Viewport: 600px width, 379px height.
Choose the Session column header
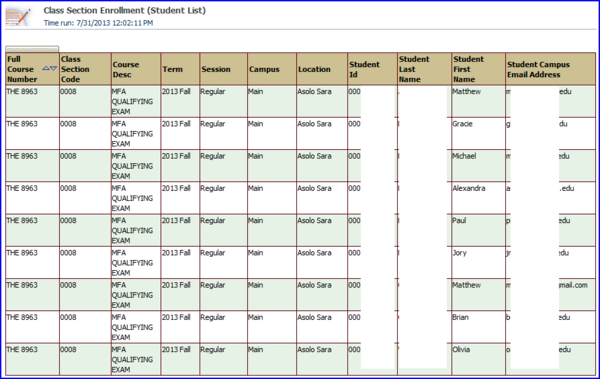coord(223,69)
